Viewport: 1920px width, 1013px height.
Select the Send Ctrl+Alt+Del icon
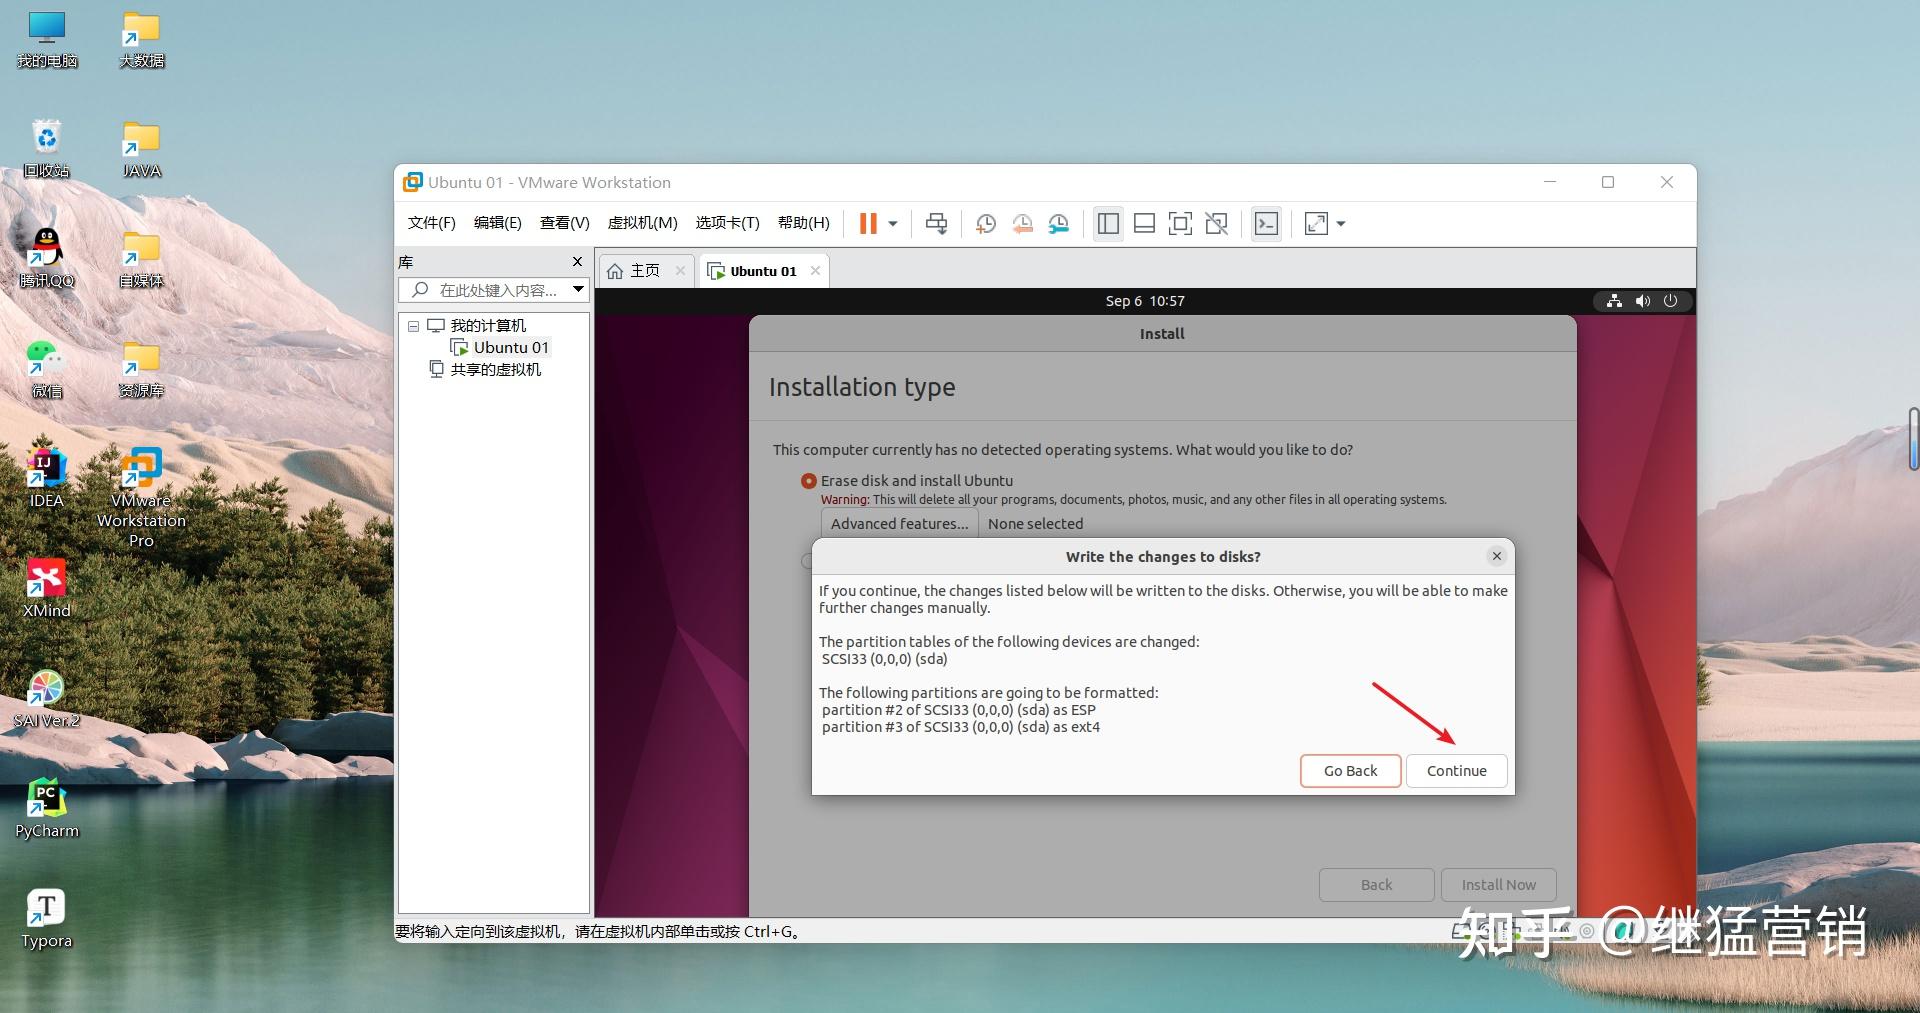pyautogui.click(x=936, y=223)
